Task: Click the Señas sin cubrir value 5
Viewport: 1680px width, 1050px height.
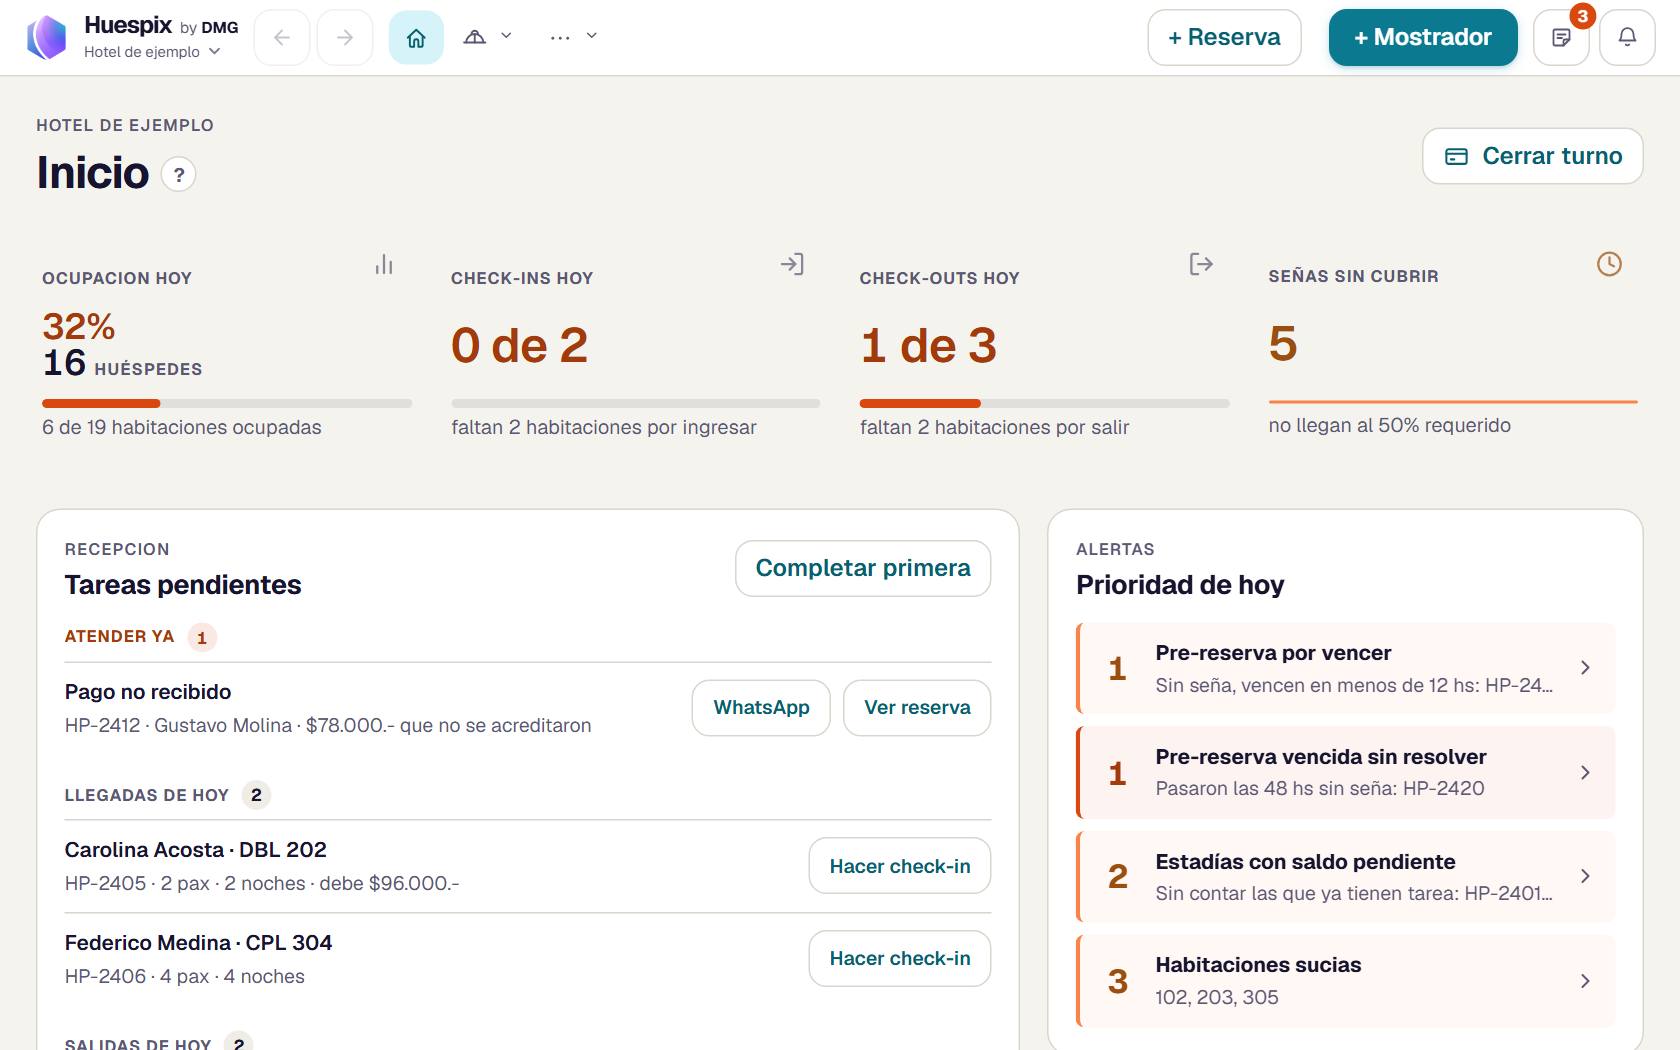Action: coord(1283,344)
